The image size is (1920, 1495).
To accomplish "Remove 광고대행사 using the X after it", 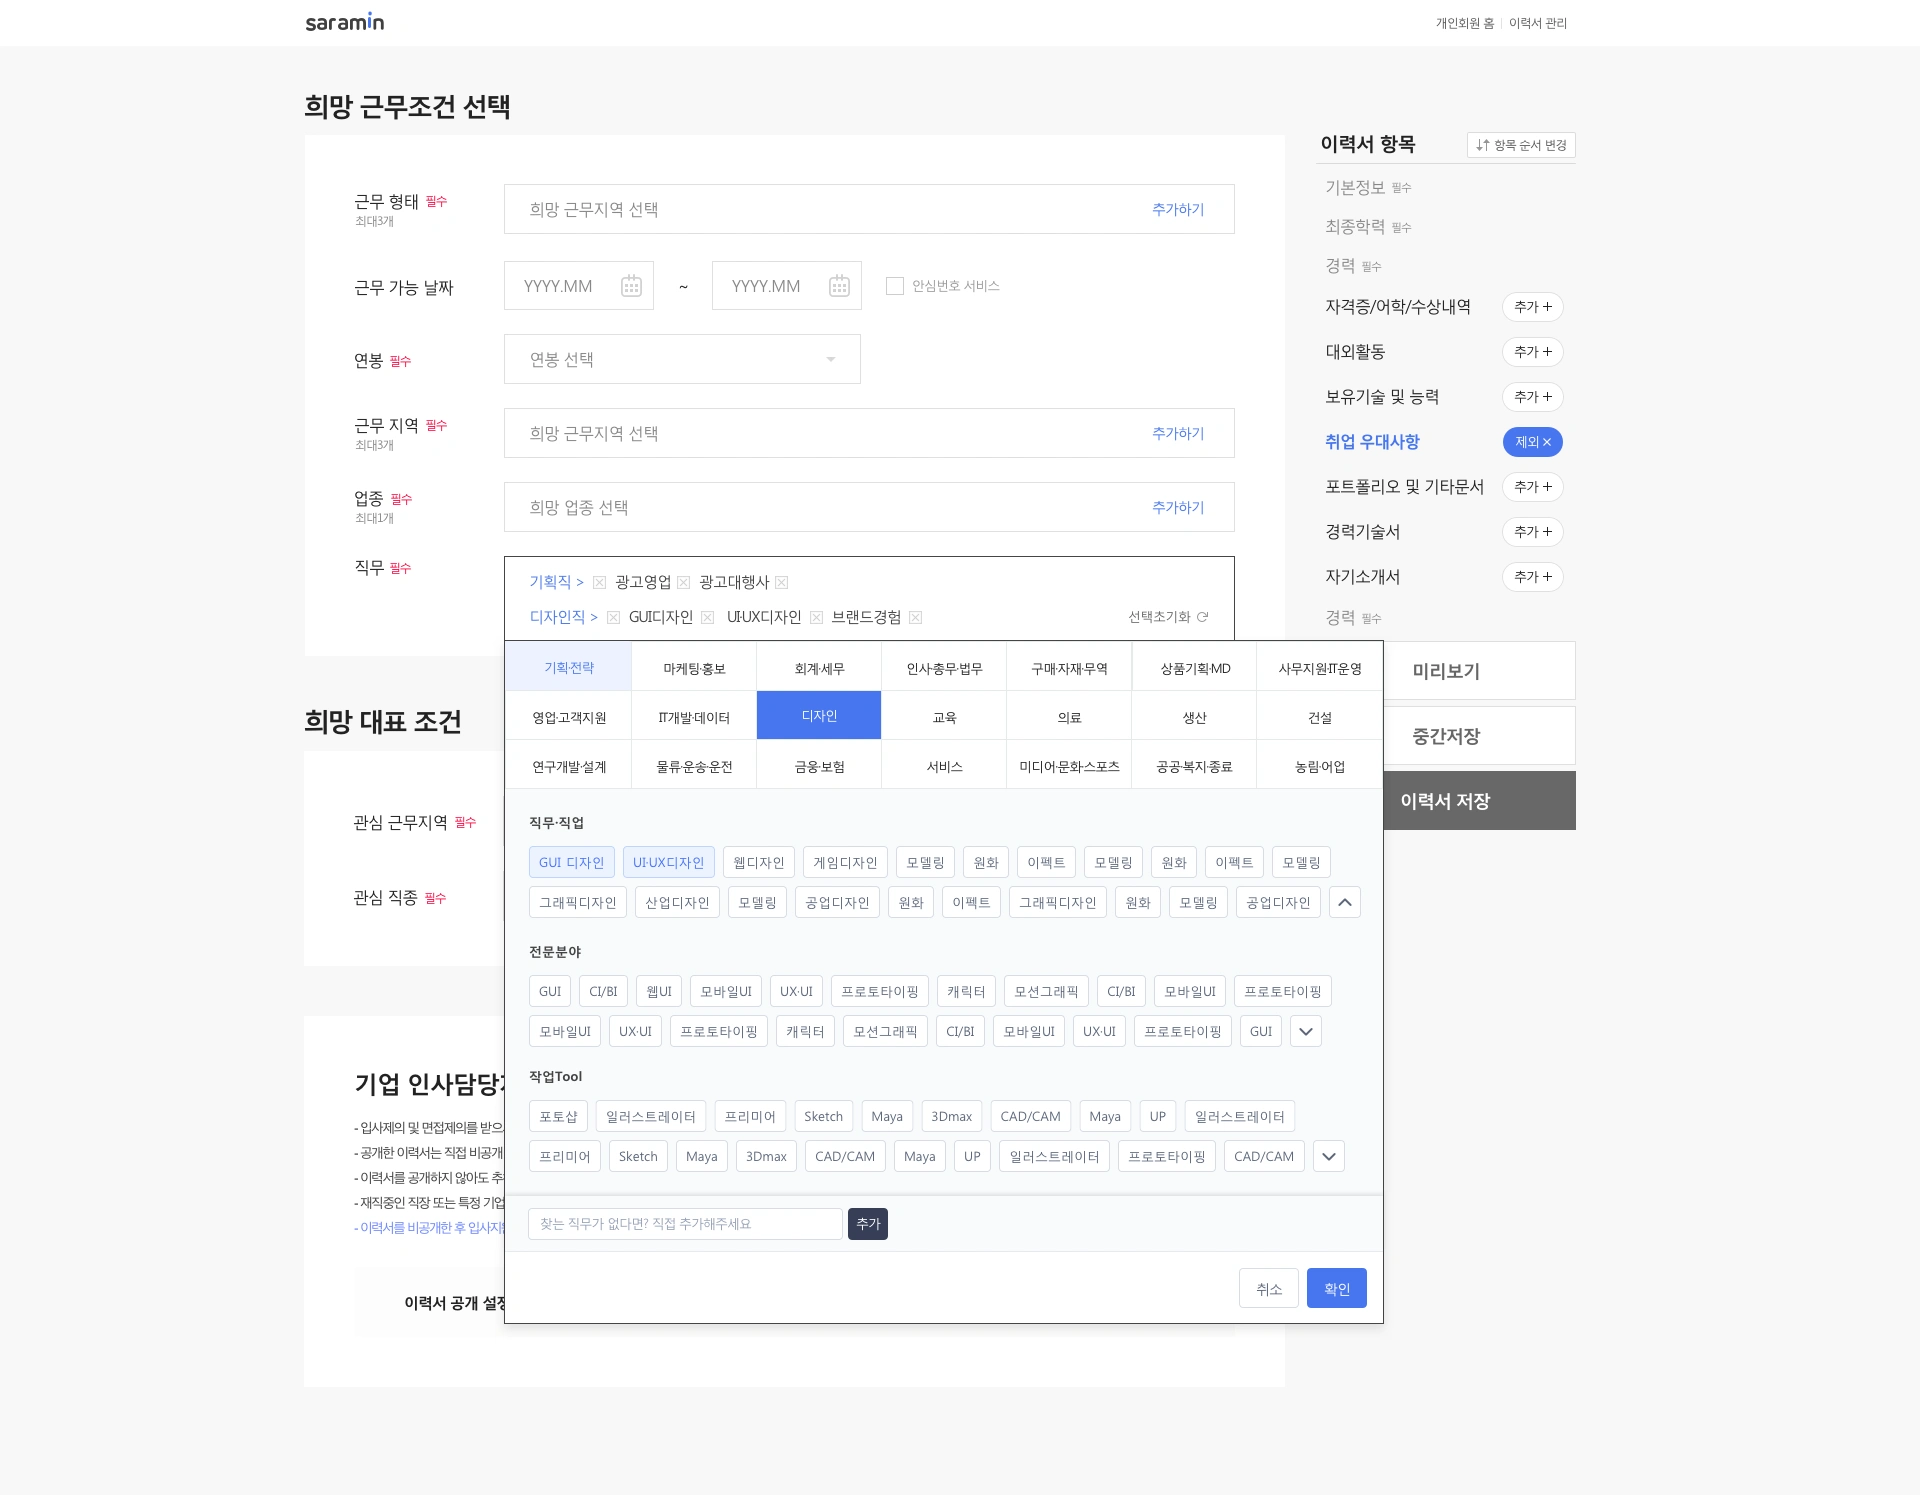I will coord(782,582).
